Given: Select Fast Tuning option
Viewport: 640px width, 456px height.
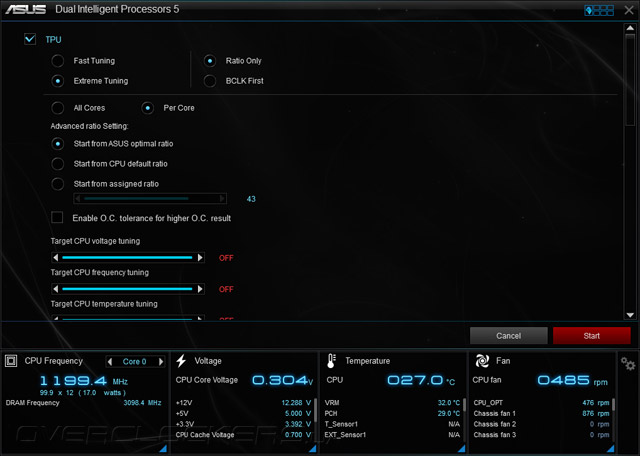Looking at the screenshot, I should point(58,61).
